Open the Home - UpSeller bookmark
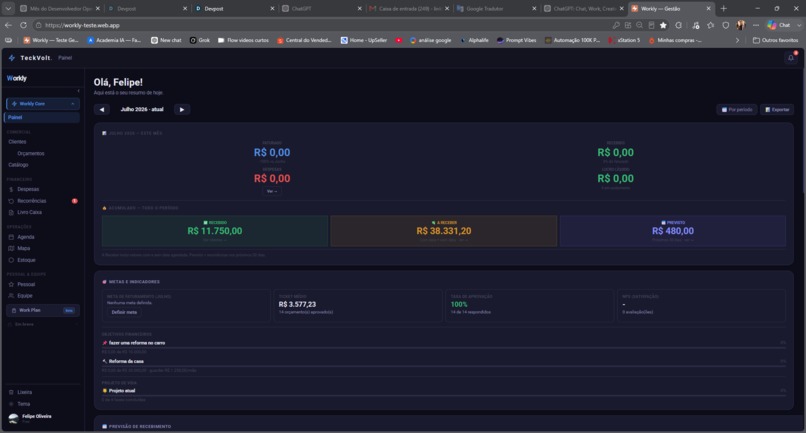The image size is (806, 433). point(363,40)
